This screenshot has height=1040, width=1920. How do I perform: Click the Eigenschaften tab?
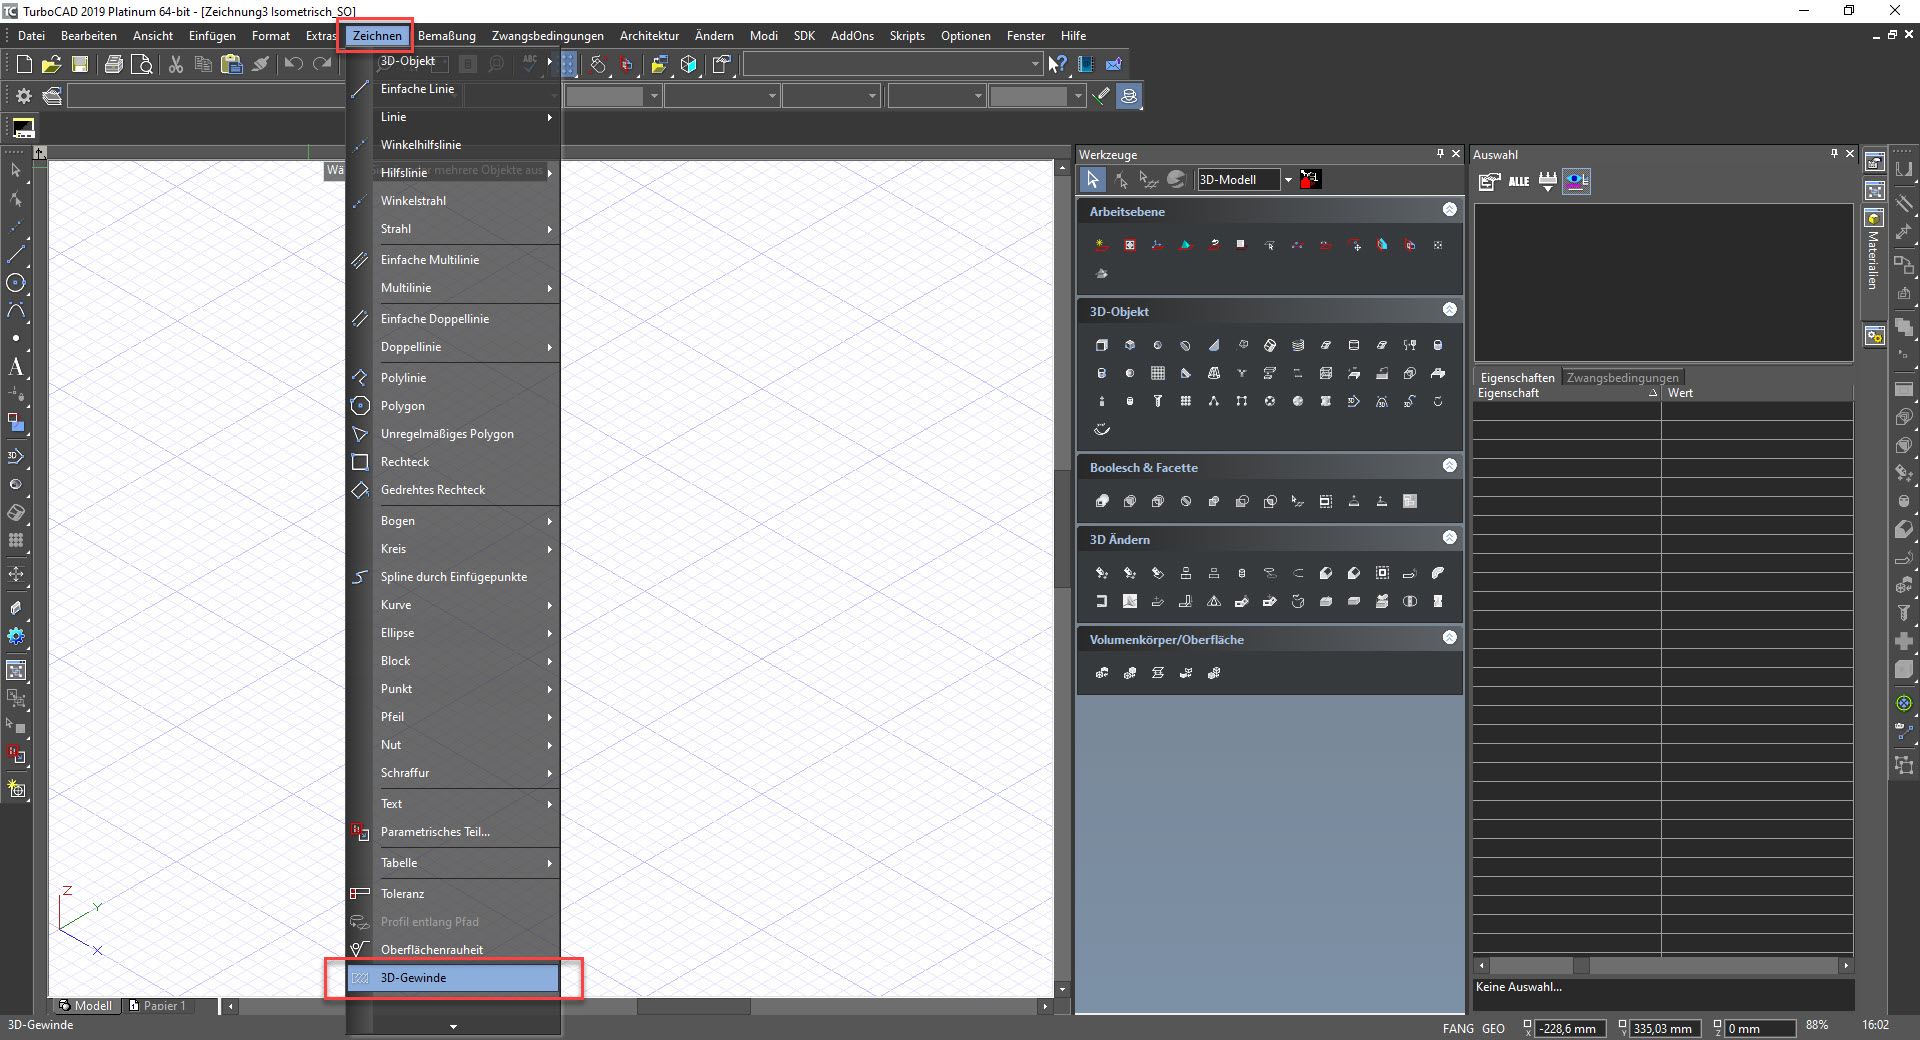coord(1517,378)
